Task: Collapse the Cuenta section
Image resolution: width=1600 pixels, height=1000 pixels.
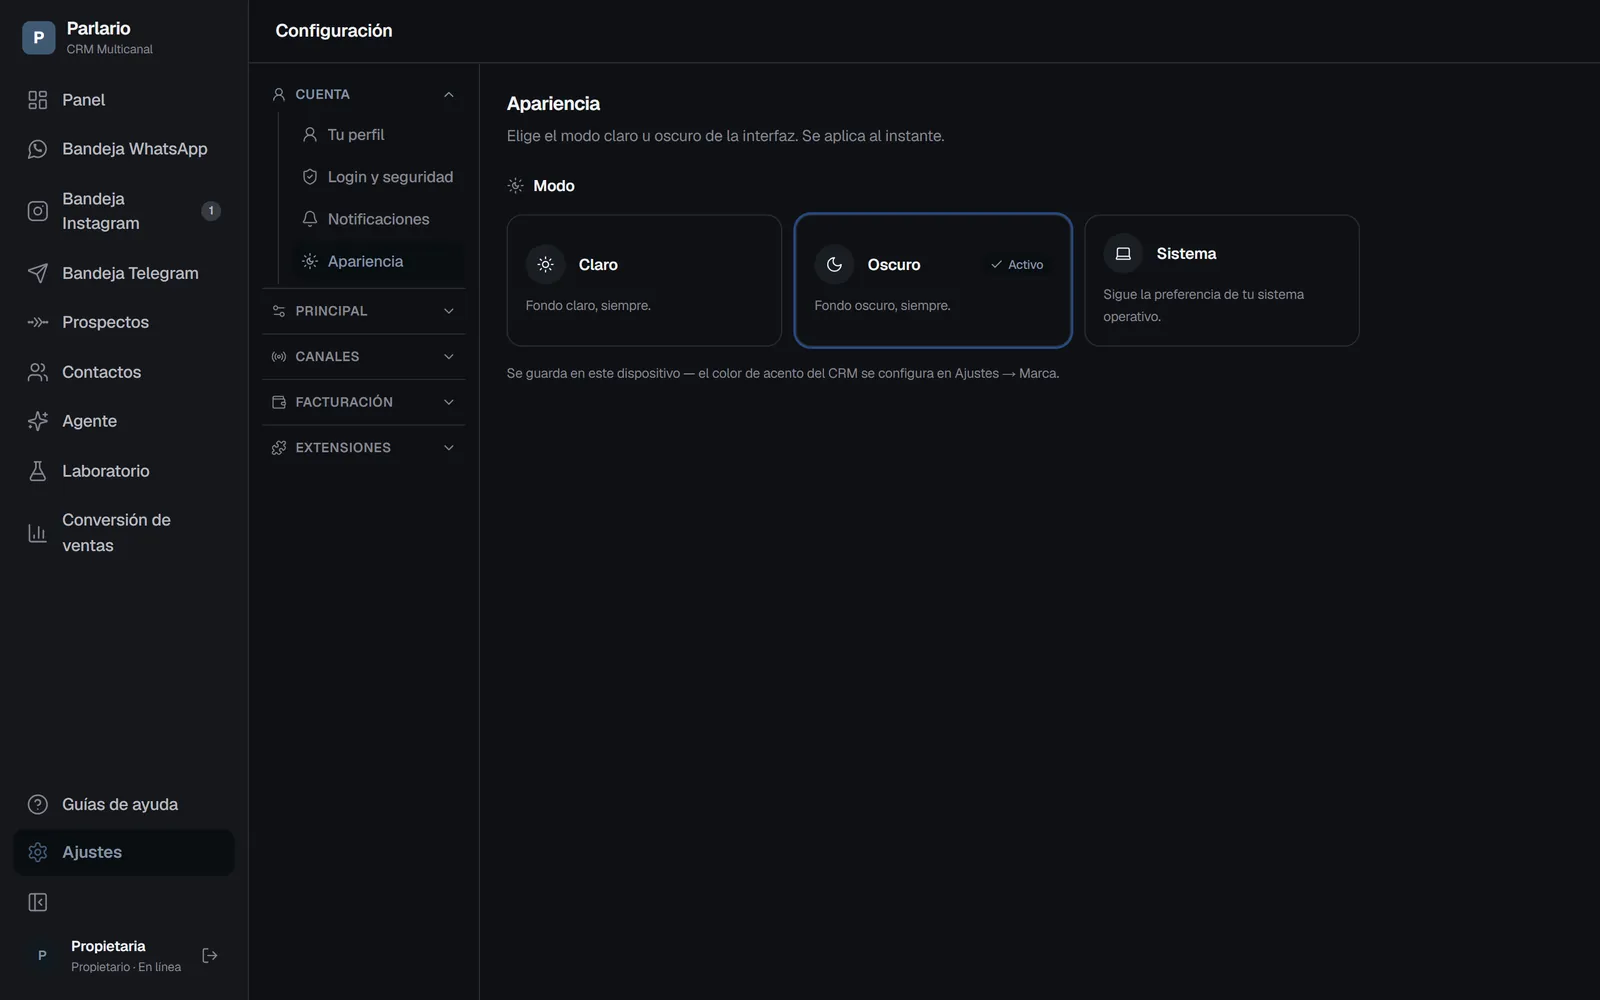Action: click(363, 94)
